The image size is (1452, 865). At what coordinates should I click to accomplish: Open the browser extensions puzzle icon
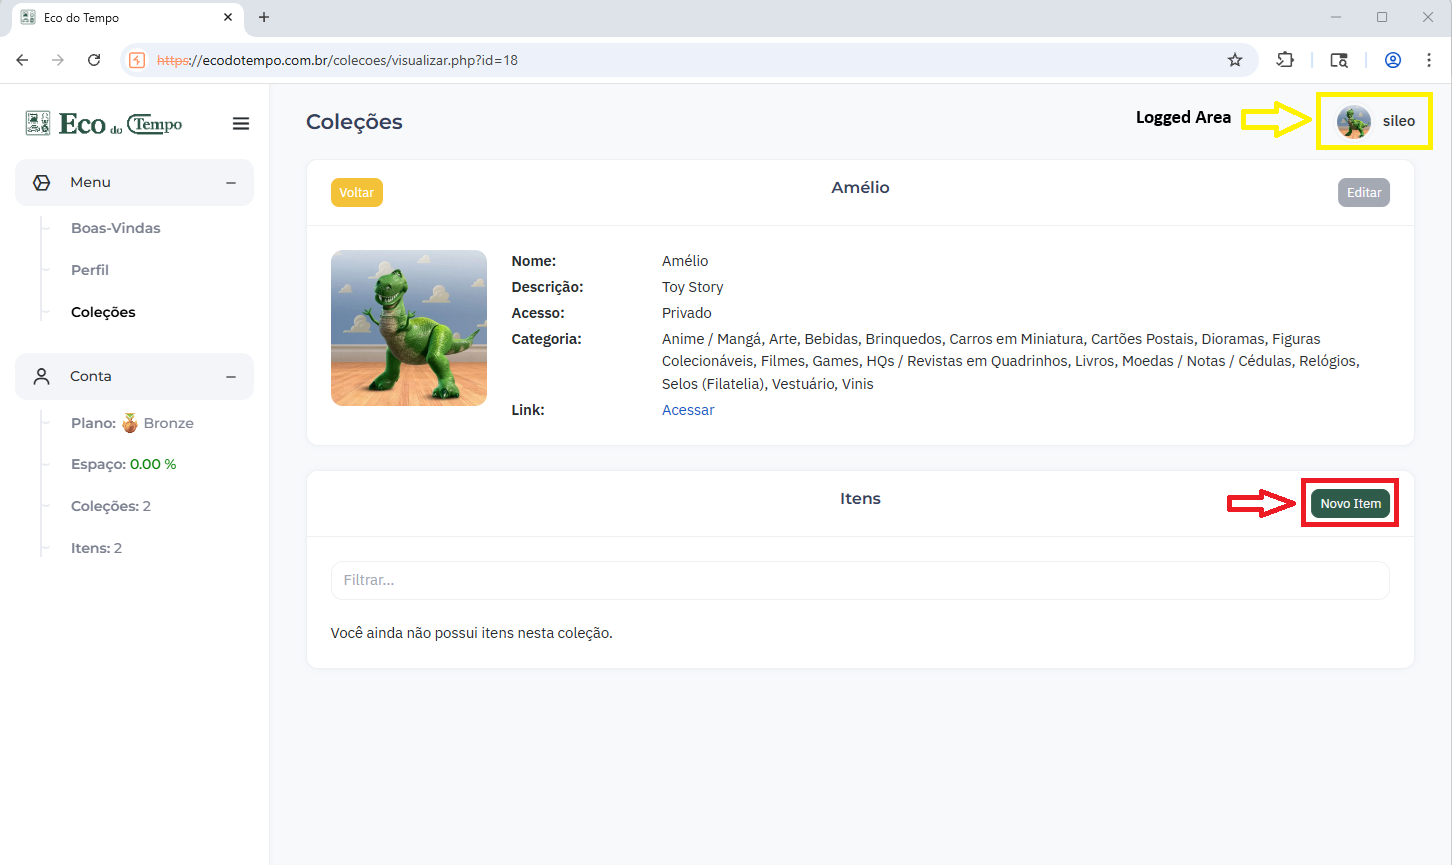pyautogui.click(x=1285, y=60)
